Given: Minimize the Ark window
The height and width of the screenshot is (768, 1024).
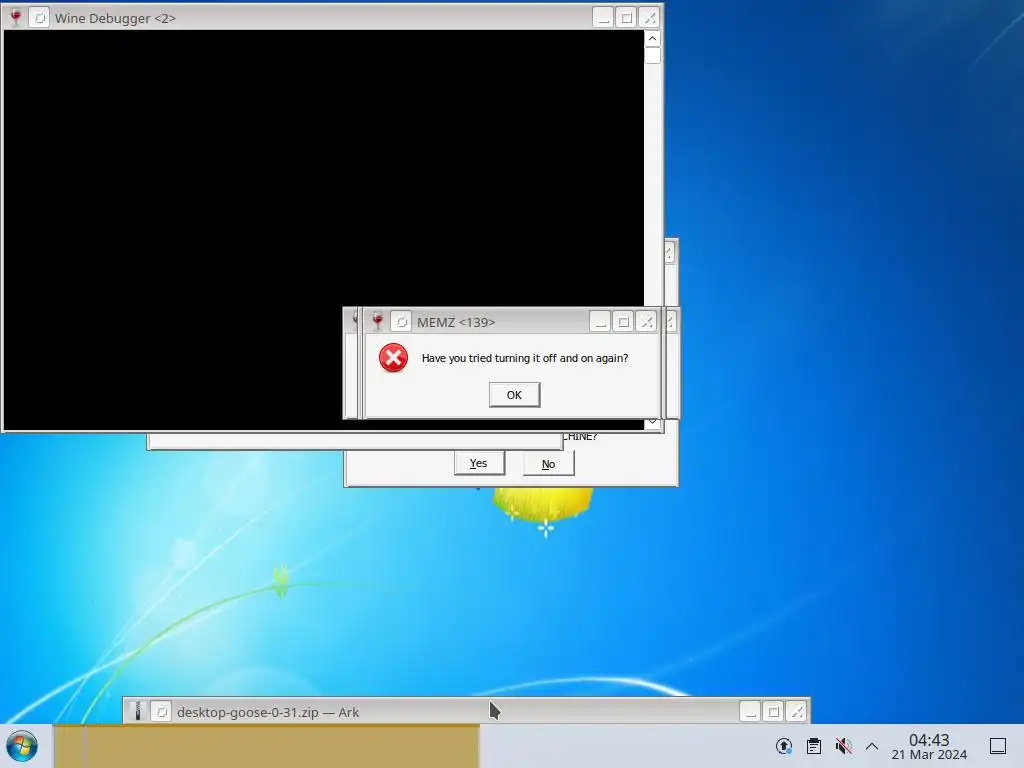Looking at the screenshot, I should [750, 711].
